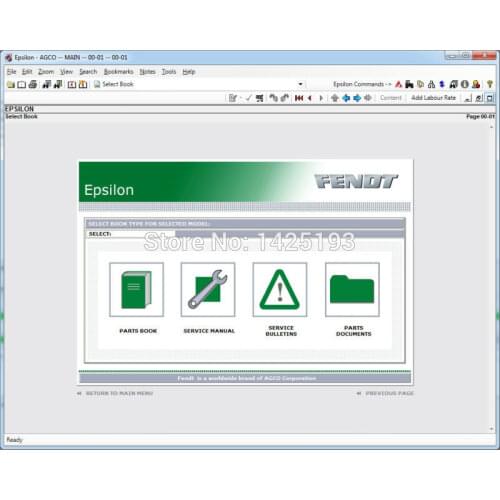Click the black book search command icon
Image resolution: width=500 pixels, height=500 pixels.
pyautogui.click(x=453, y=84)
